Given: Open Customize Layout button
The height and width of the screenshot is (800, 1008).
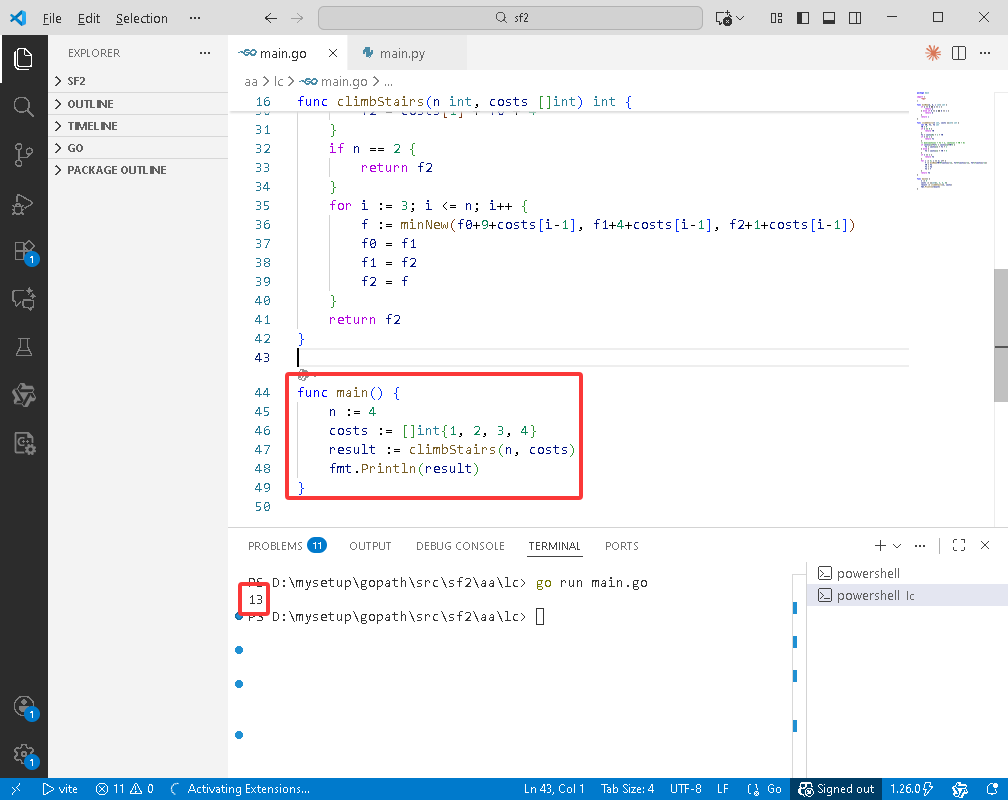Looking at the screenshot, I should [x=777, y=18].
